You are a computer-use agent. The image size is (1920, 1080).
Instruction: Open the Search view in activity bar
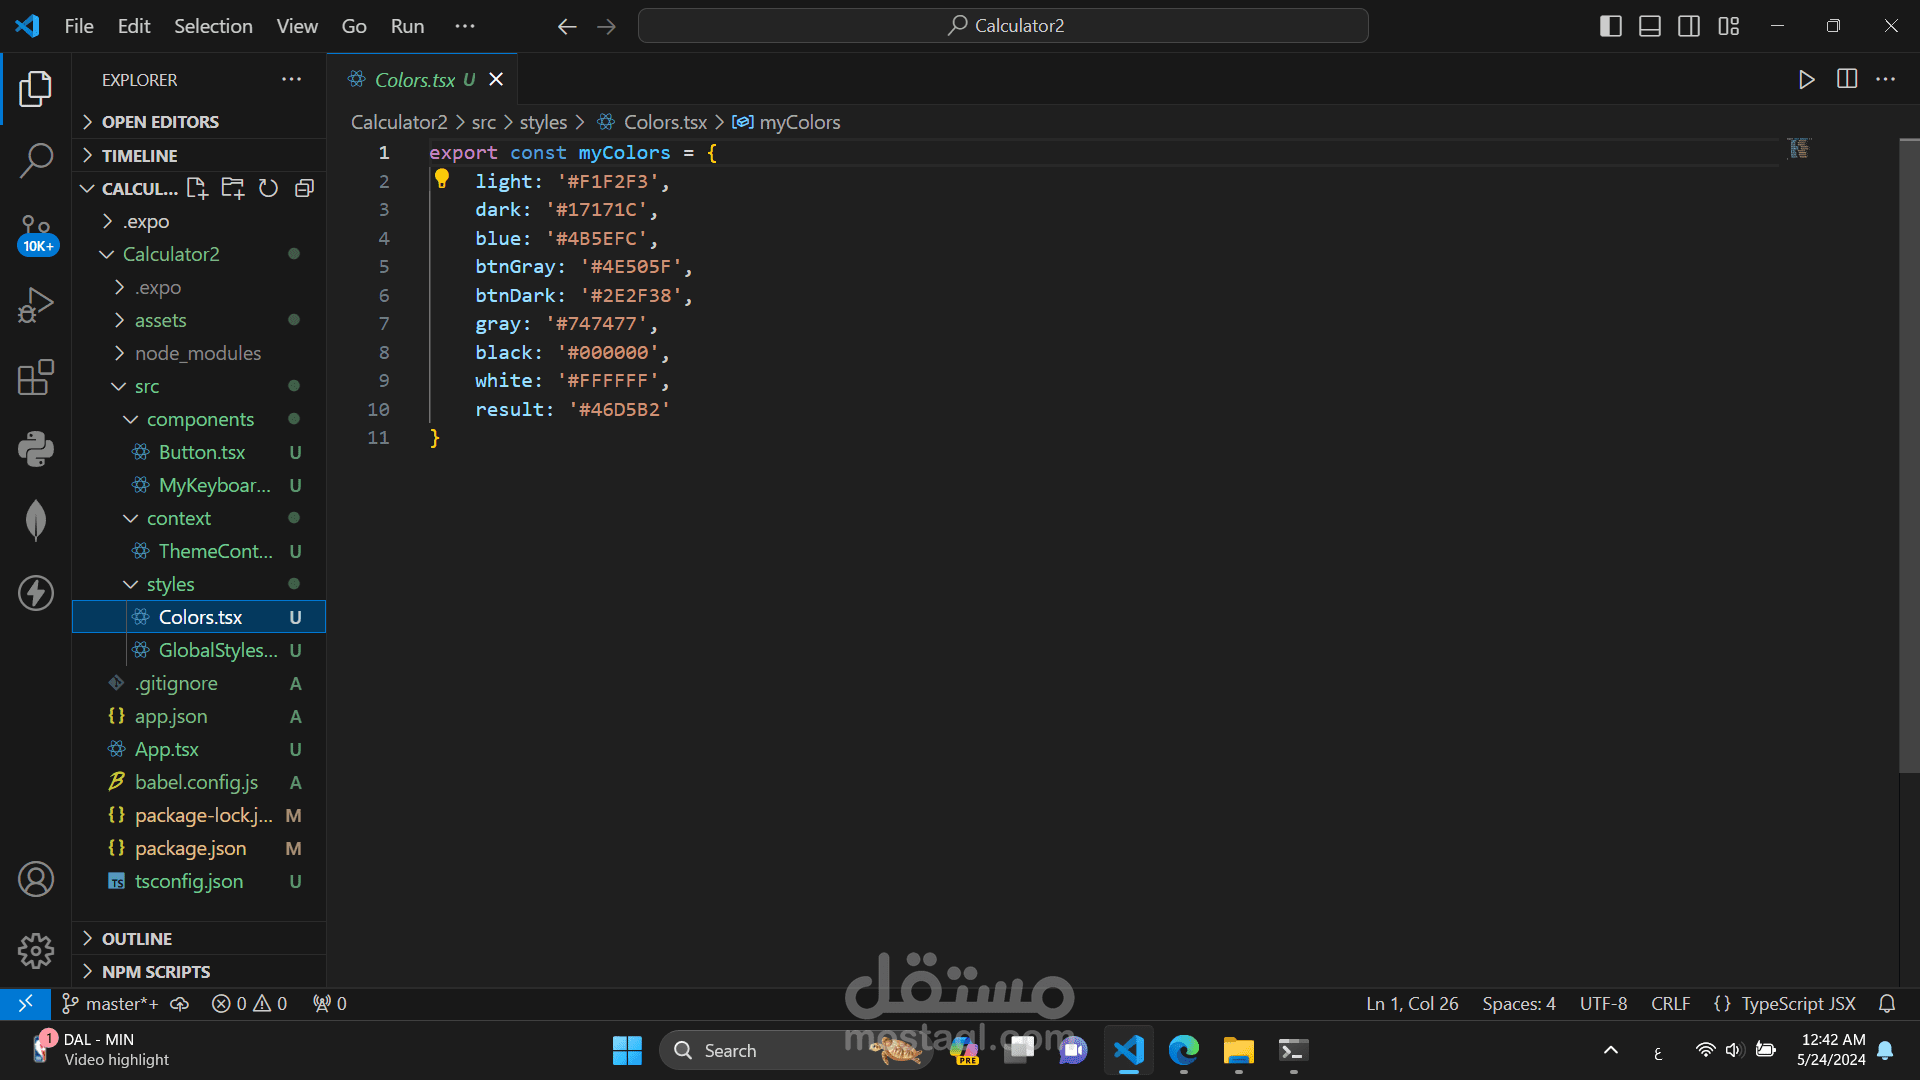(36, 160)
